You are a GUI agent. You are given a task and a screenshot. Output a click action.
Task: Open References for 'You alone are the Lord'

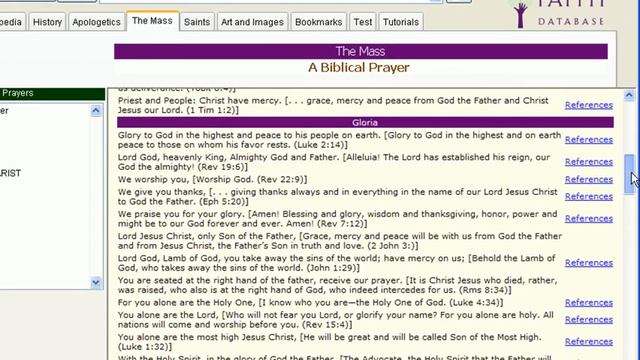(x=589, y=320)
